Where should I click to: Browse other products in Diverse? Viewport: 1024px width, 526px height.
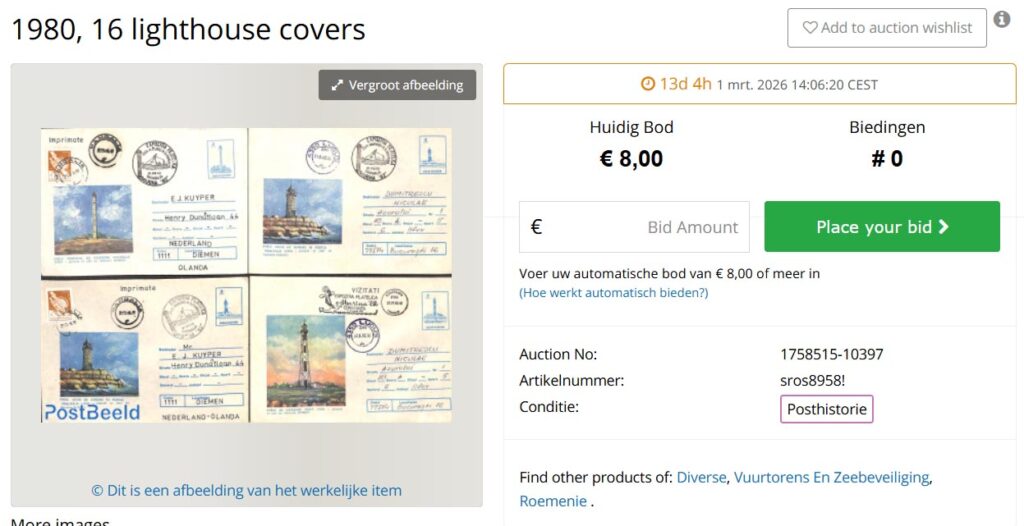click(x=701, y=477)
